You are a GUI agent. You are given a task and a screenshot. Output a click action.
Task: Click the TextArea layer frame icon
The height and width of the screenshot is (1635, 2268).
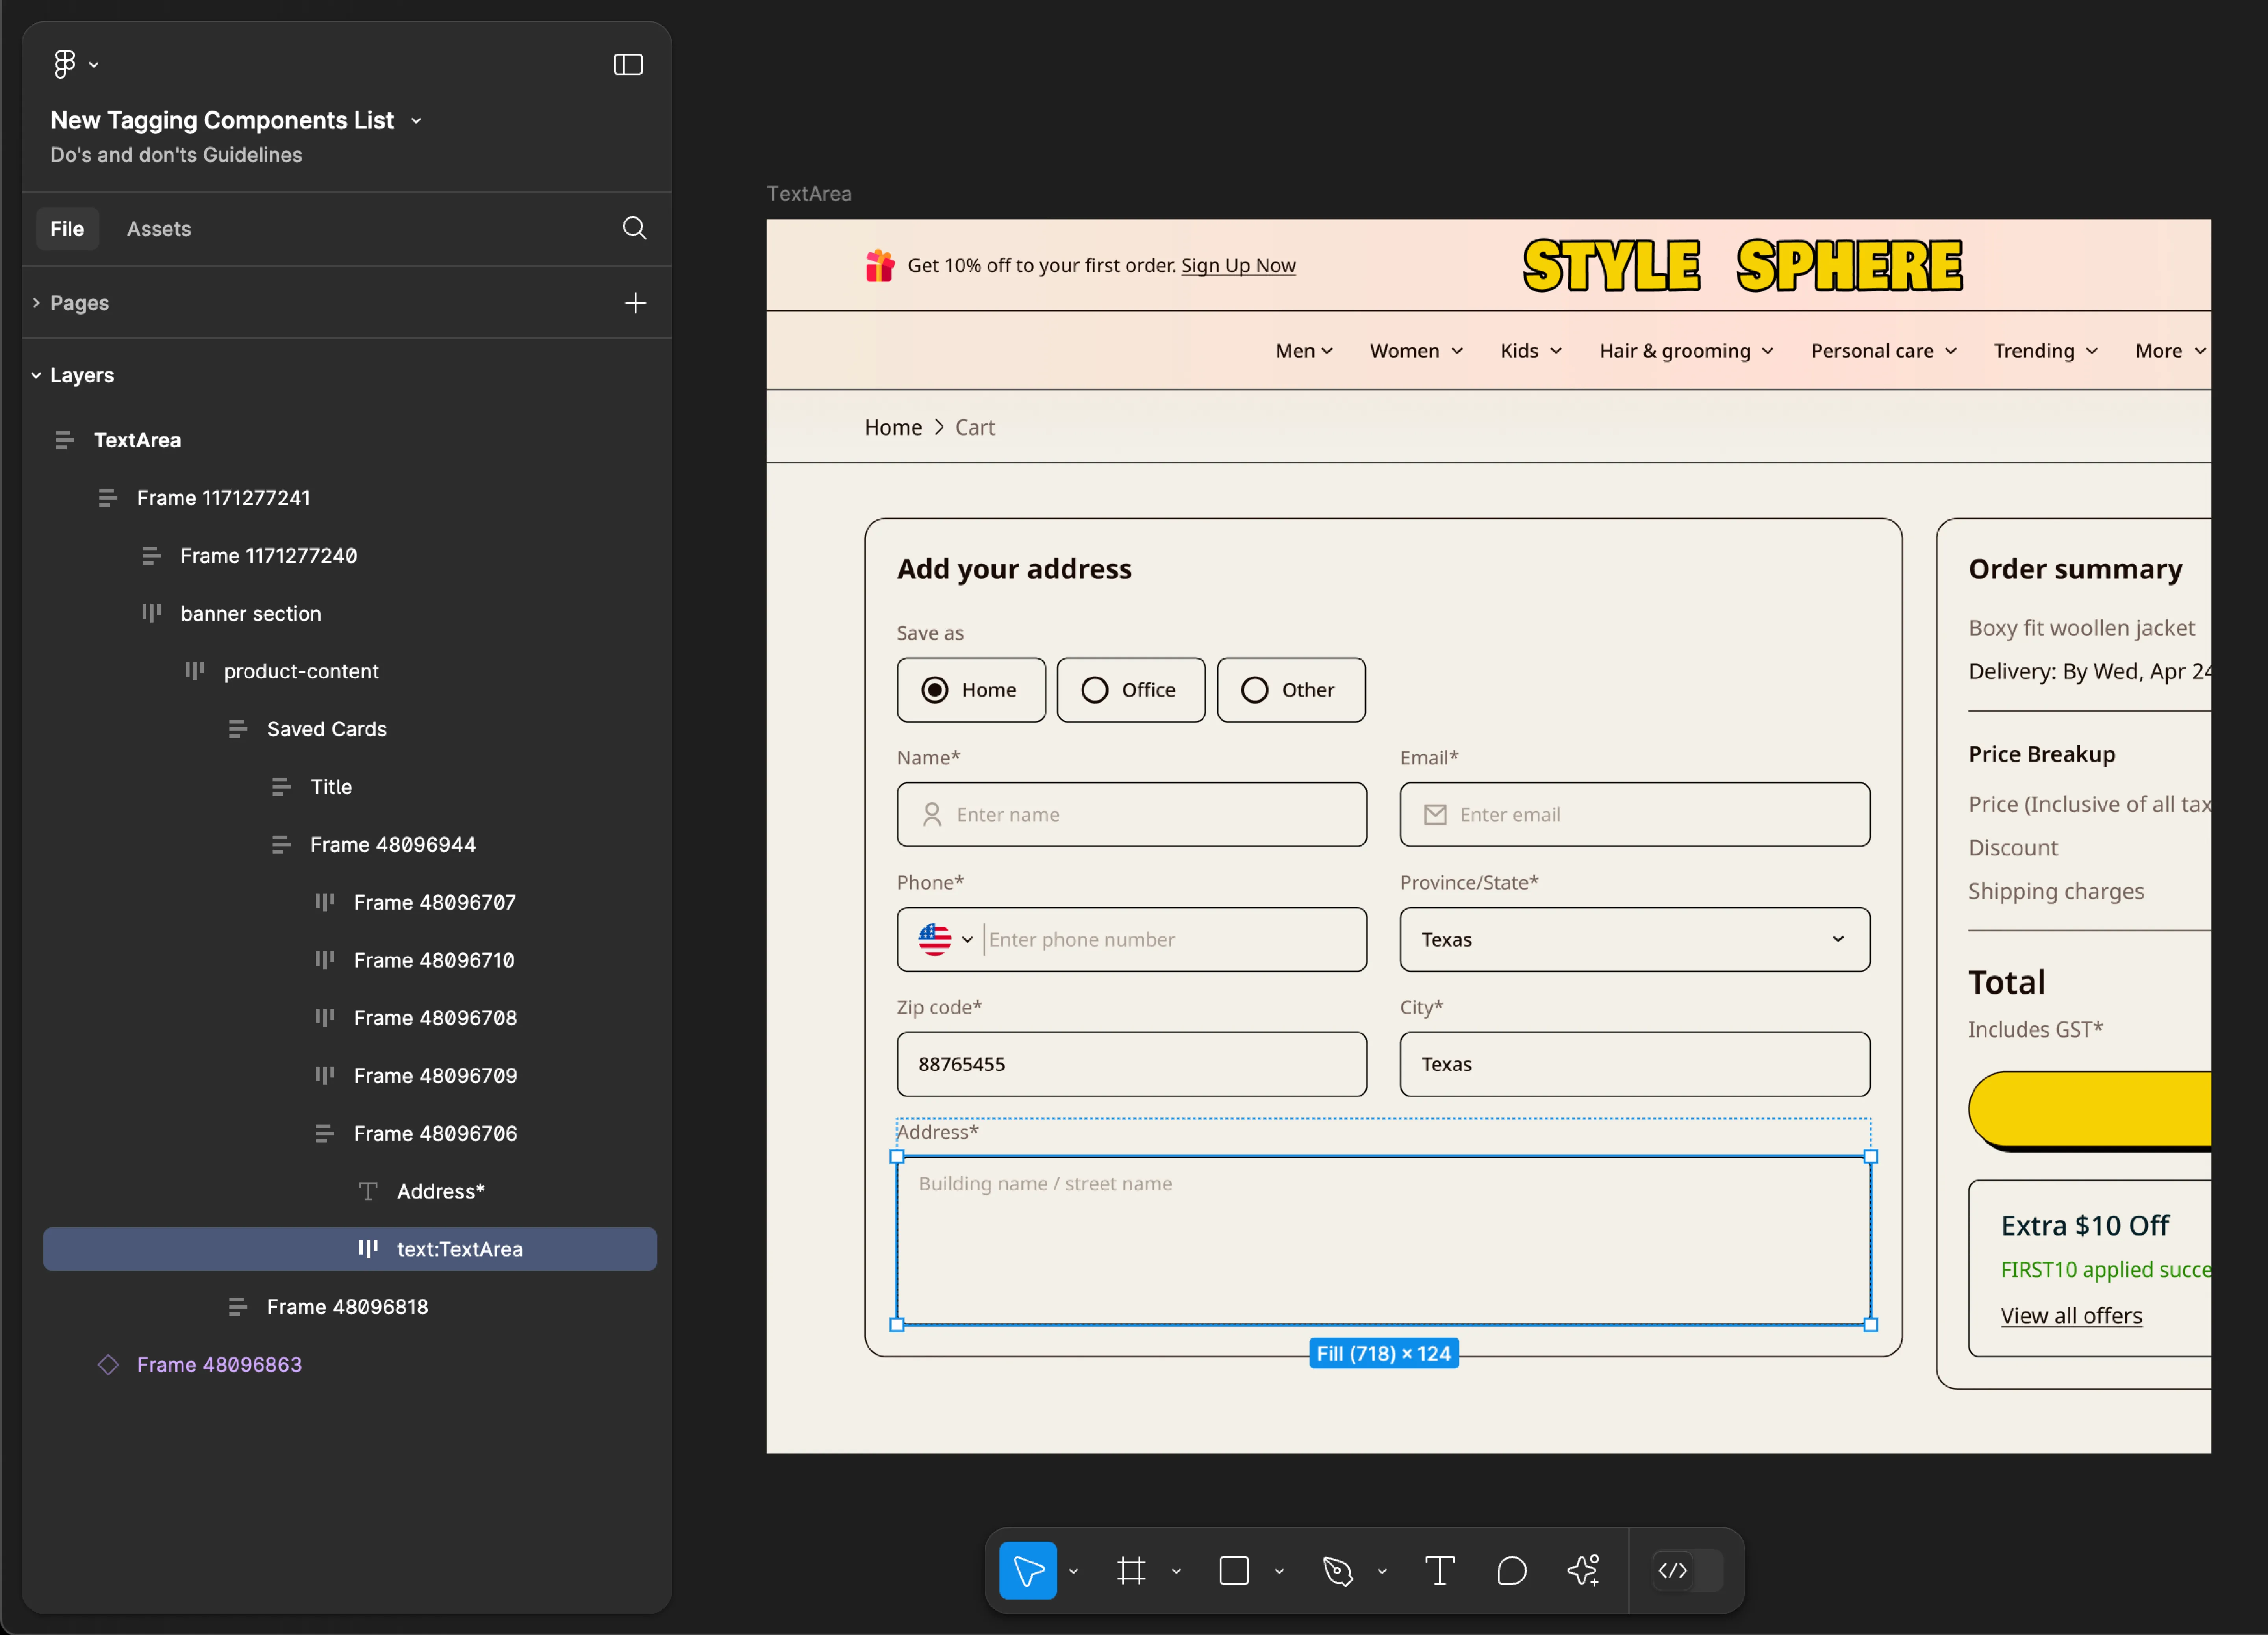[64, 440]
